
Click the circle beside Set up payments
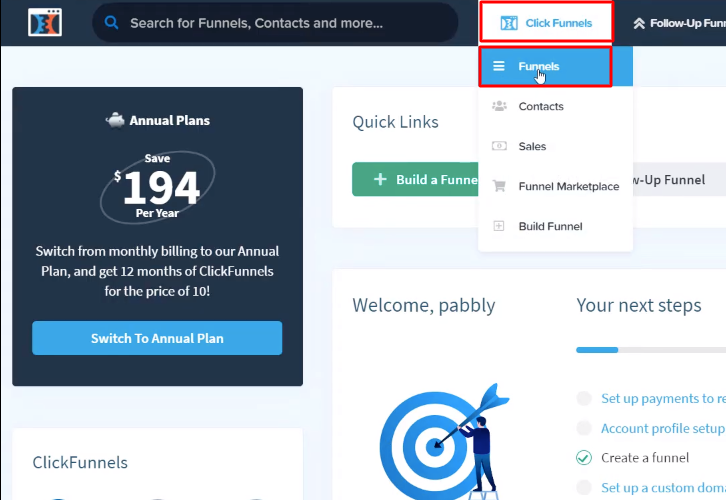point(584,398)
